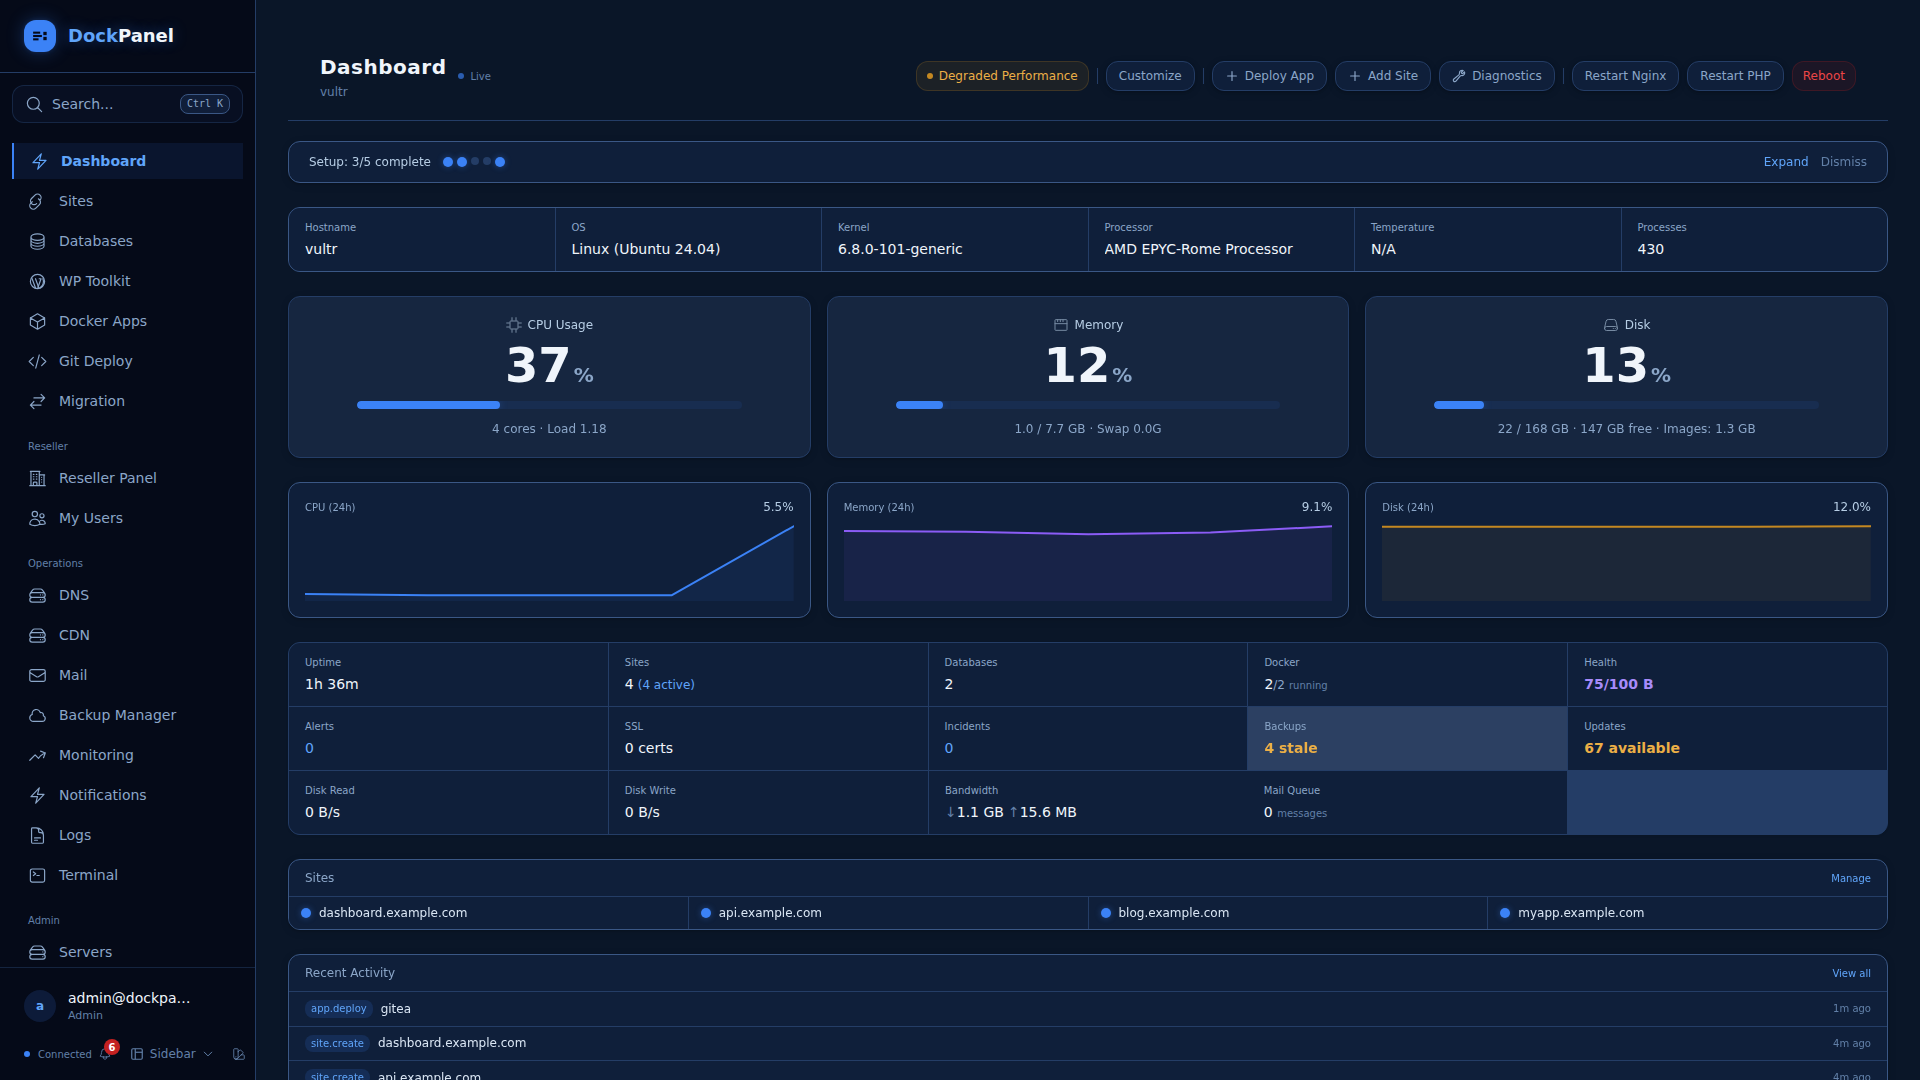Focus the Search input field
Screen dimensions: 1920x1080
click(x=127, y=104)
